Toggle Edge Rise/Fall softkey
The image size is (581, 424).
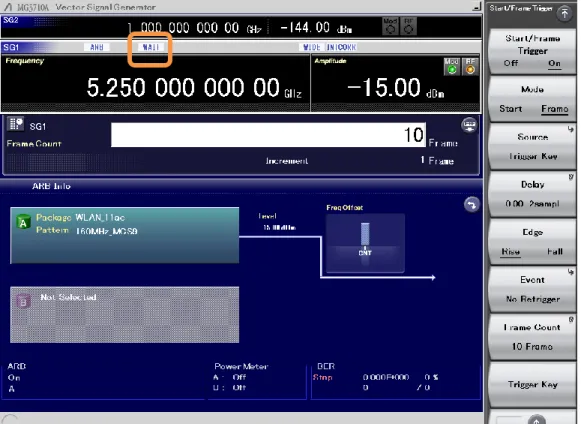pyautogui.click(x=532, y=242)
